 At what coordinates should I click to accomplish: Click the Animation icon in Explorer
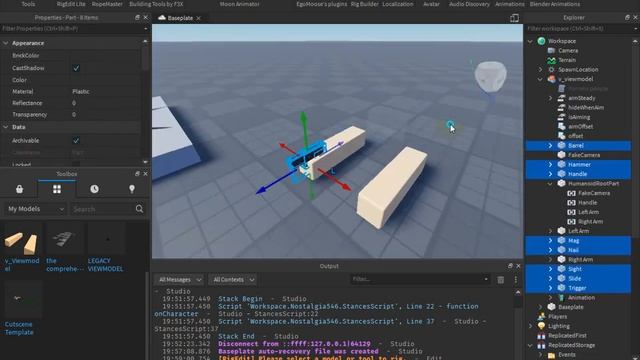561,298
